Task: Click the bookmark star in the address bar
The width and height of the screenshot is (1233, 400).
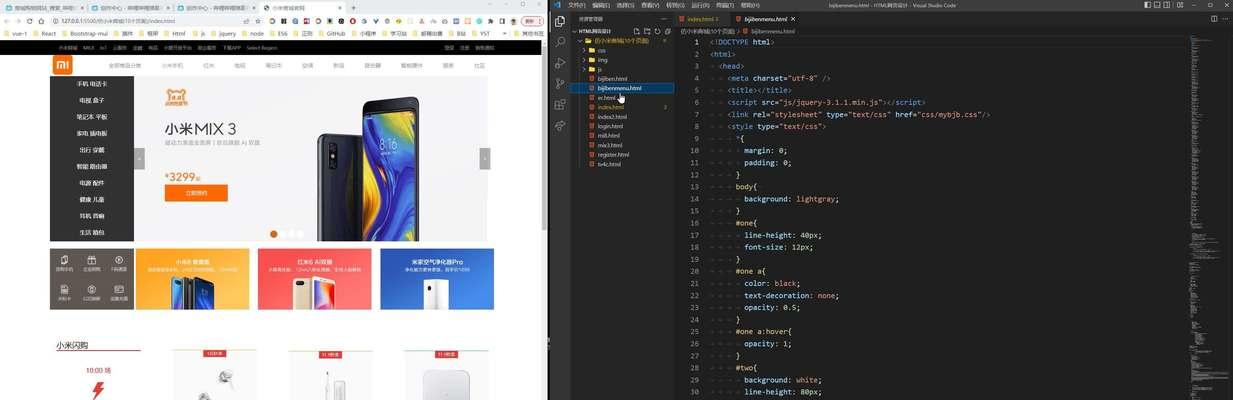Action: pos(258,21)
